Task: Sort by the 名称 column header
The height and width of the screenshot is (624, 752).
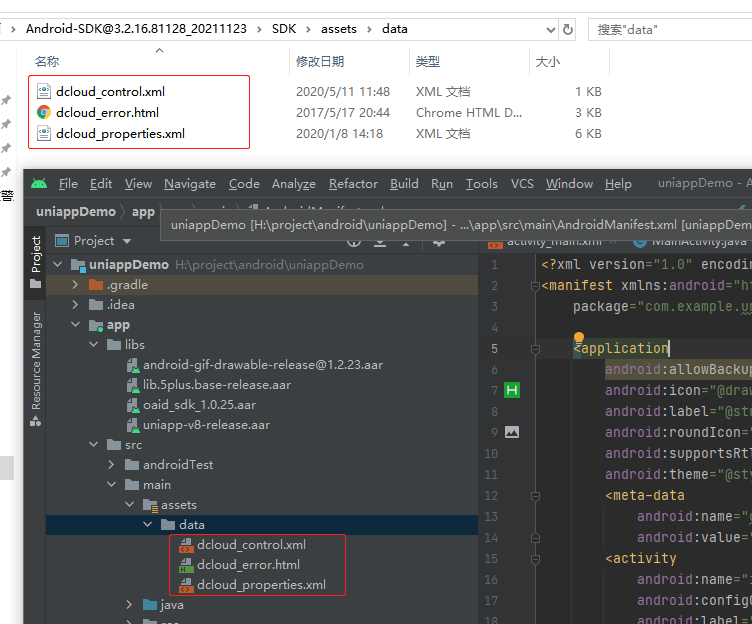Action: tap(47, 61)
